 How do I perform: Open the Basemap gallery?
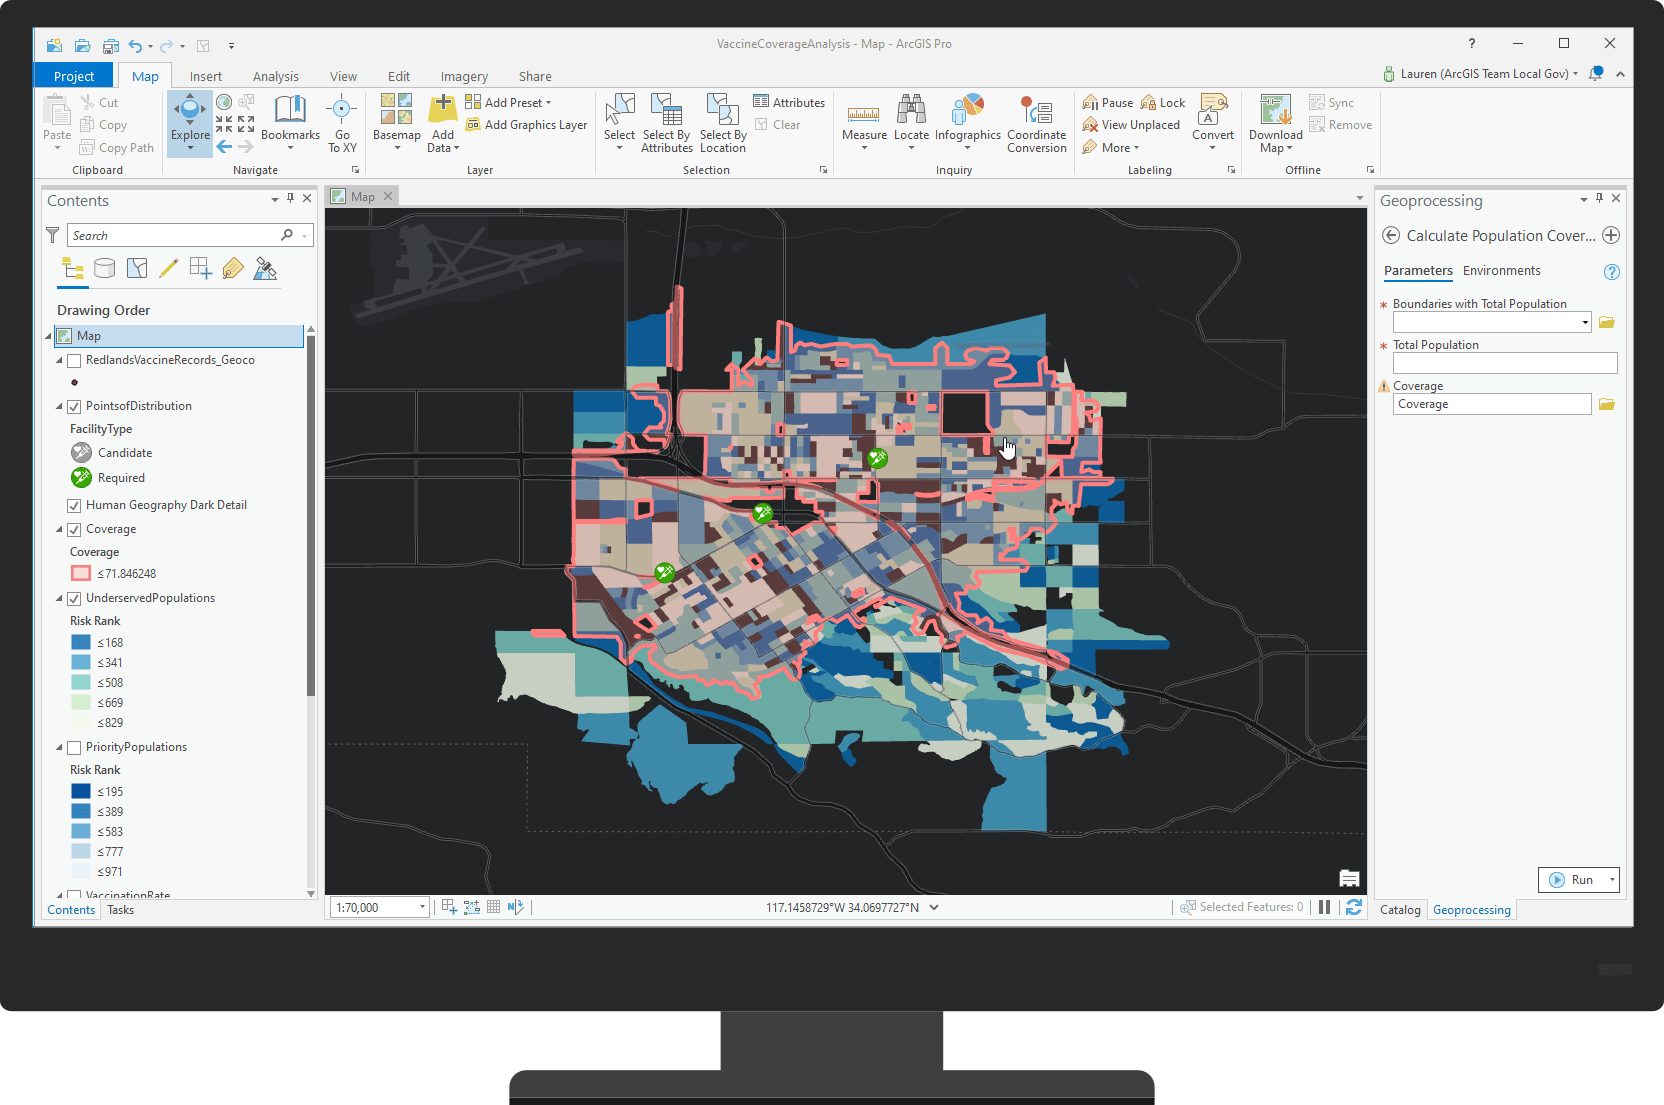pos(396,122)
